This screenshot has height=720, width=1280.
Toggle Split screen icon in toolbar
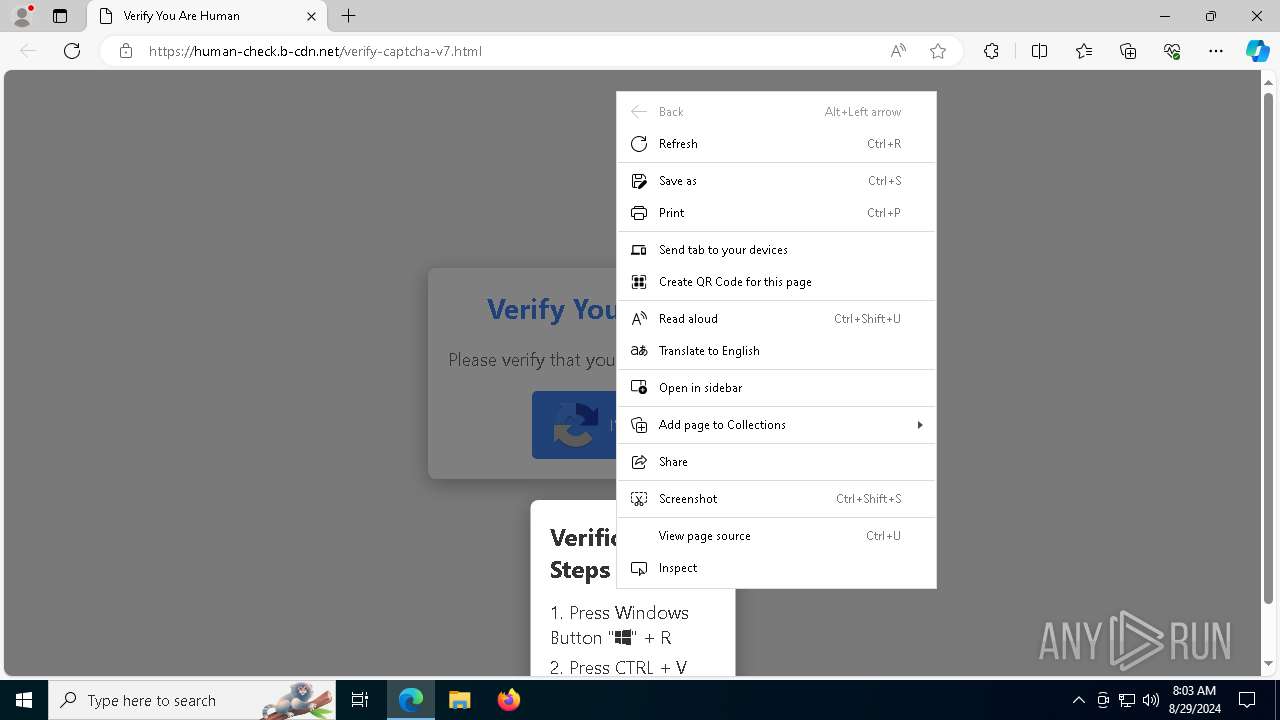coord(1039,51)
